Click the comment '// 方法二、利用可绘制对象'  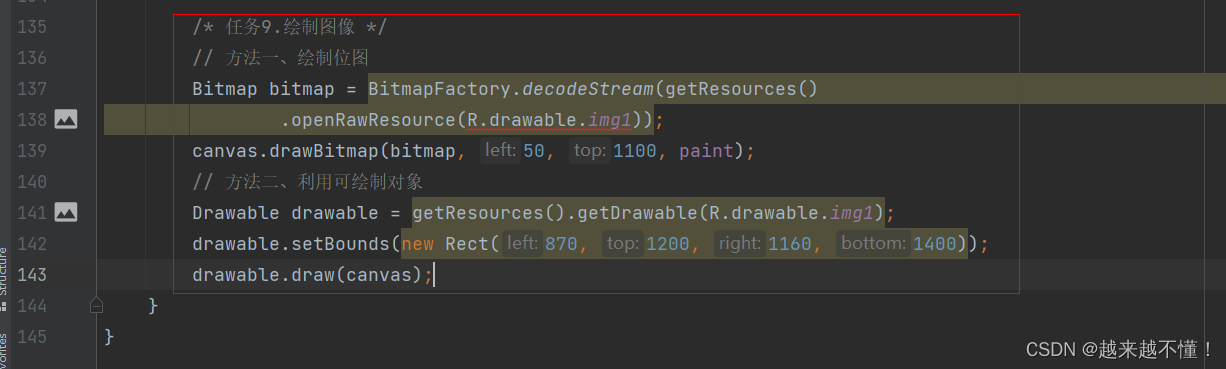coord(308,182)
